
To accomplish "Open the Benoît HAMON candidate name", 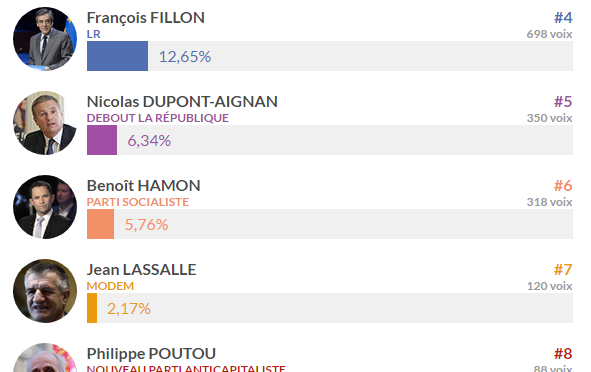I will (x=144, y=186).
